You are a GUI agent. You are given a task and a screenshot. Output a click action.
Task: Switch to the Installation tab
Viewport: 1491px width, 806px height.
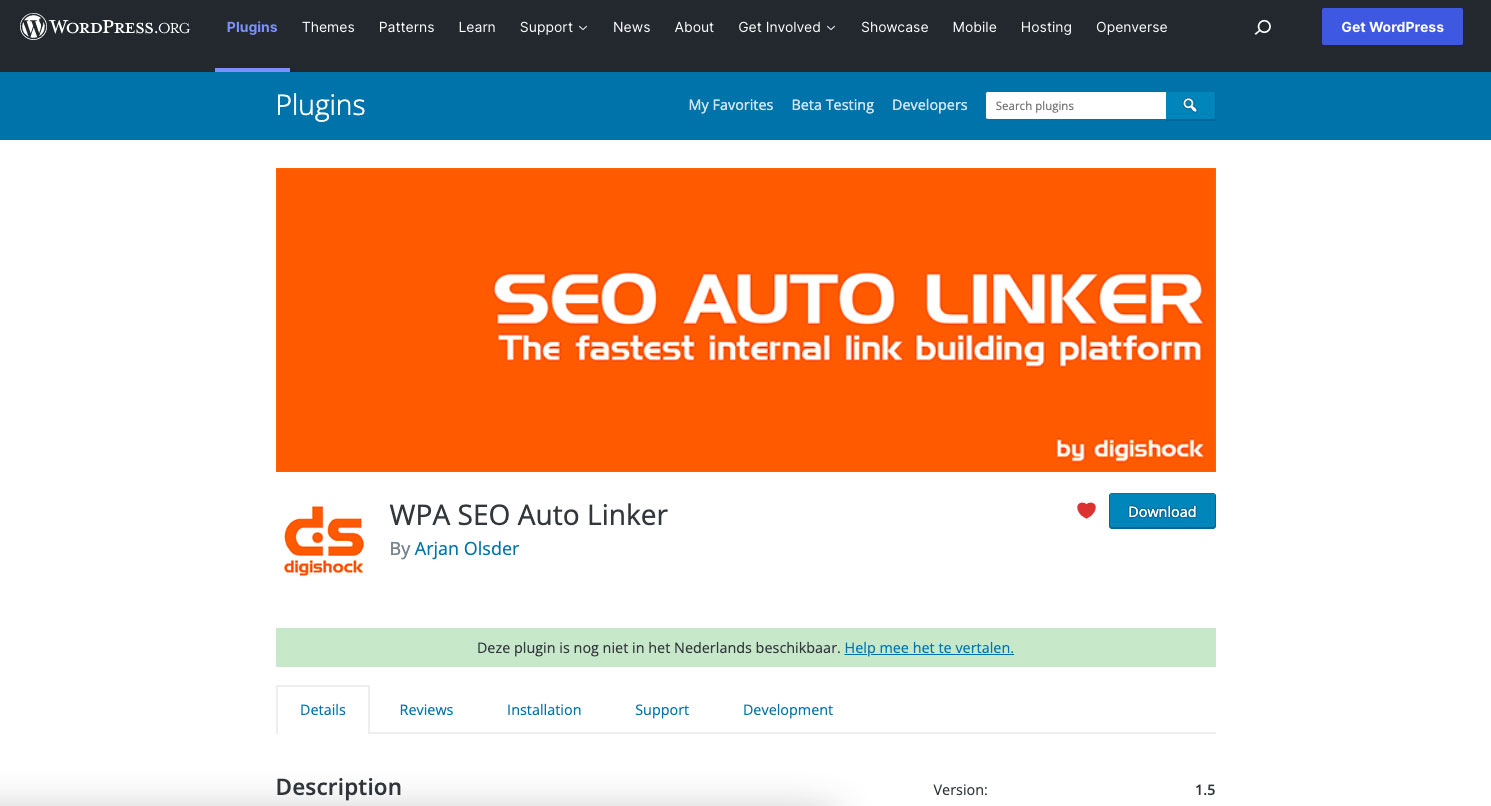coord(544,709)
